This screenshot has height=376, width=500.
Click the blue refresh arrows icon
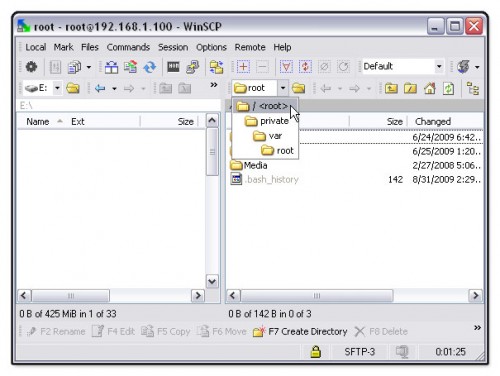(x=150, y=67)
